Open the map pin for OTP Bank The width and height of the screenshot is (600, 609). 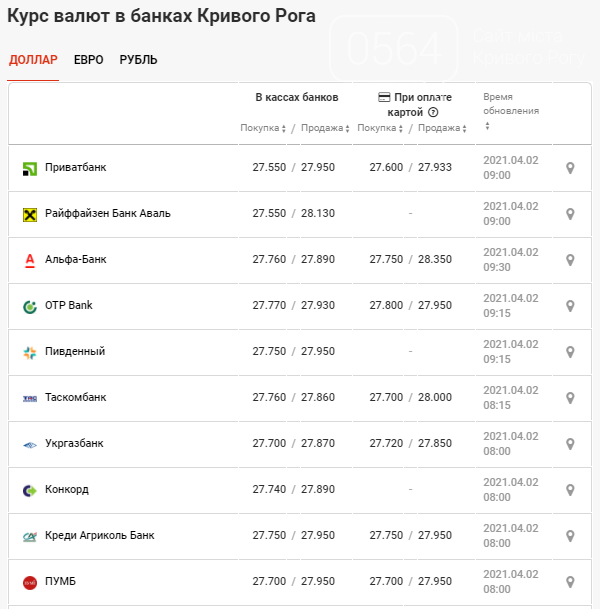coord(570,306)
